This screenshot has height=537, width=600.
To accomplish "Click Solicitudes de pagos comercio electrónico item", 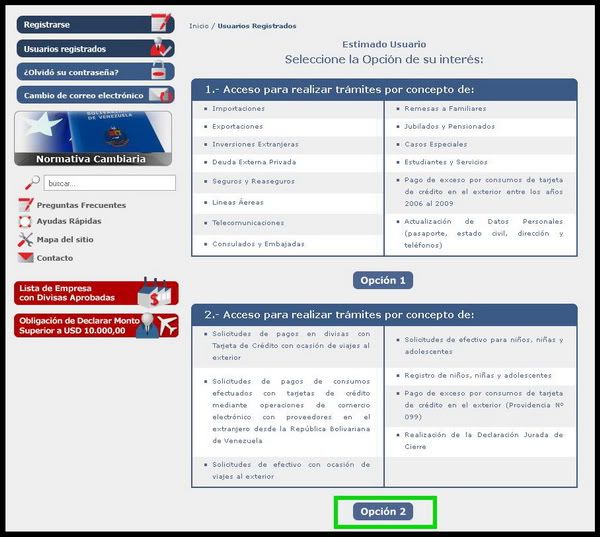I will point(291,411).
